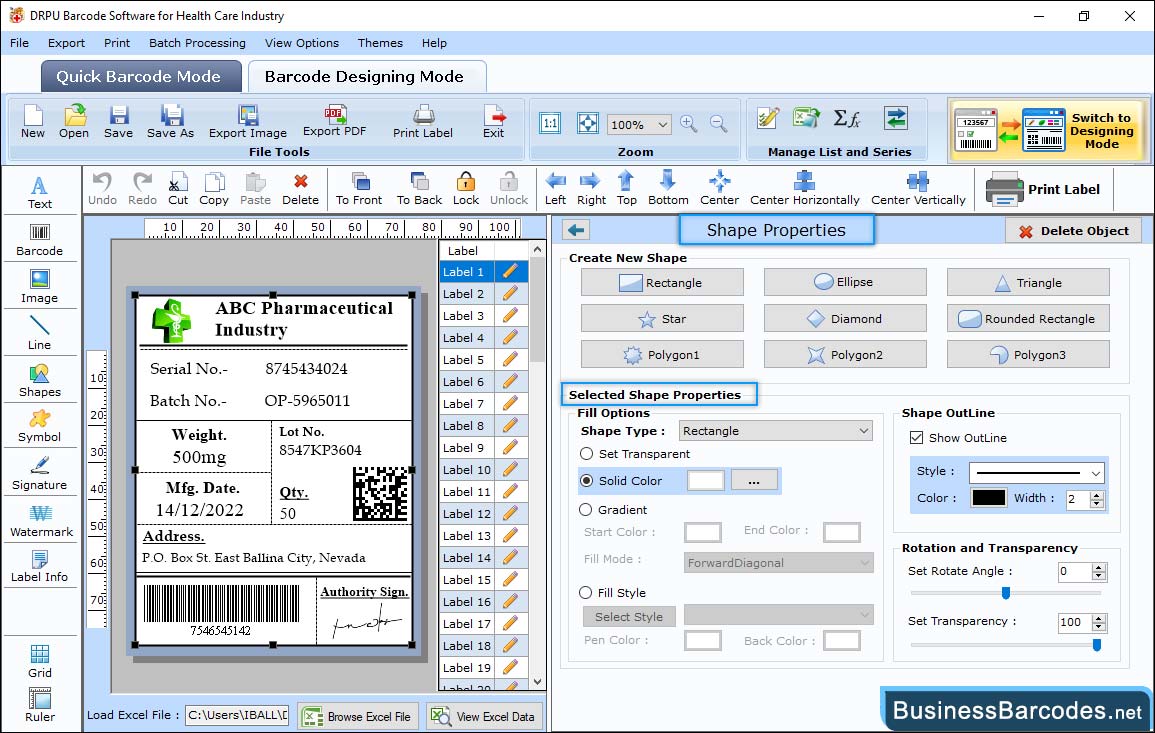
Task: Open an existing file from the toolbar
Action: (x=74, y=122)
